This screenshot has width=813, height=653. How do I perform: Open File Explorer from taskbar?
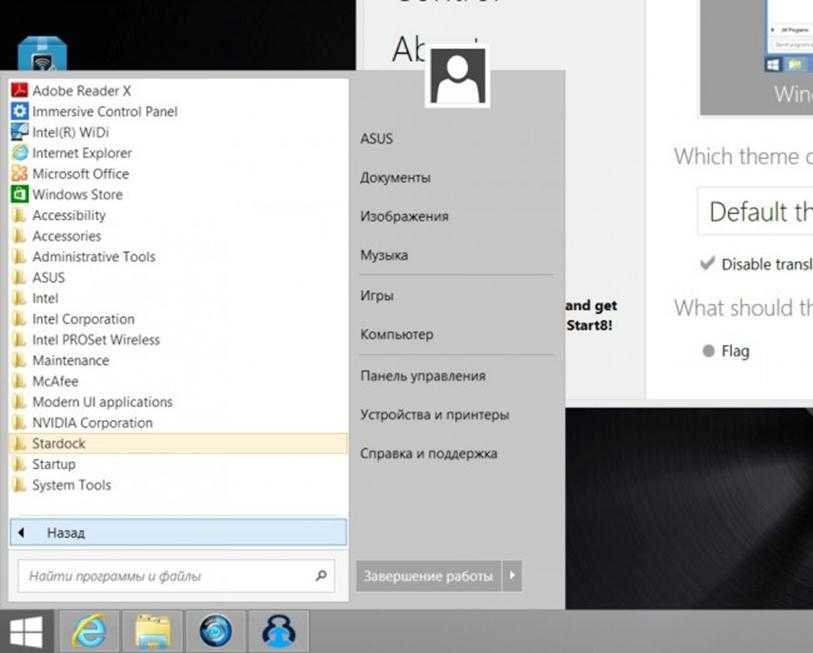coord(153,632)
